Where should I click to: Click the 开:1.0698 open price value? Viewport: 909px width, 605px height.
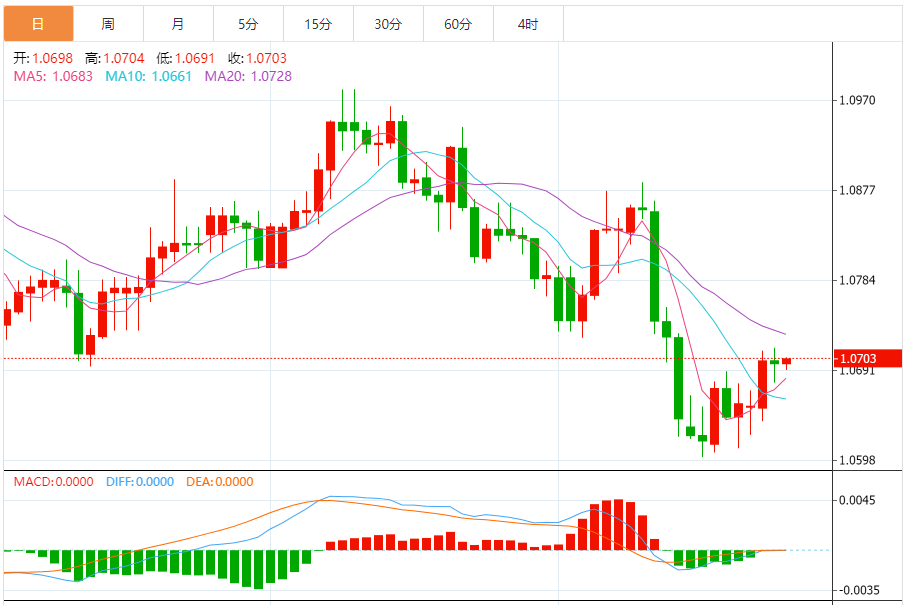pos(43,58)
